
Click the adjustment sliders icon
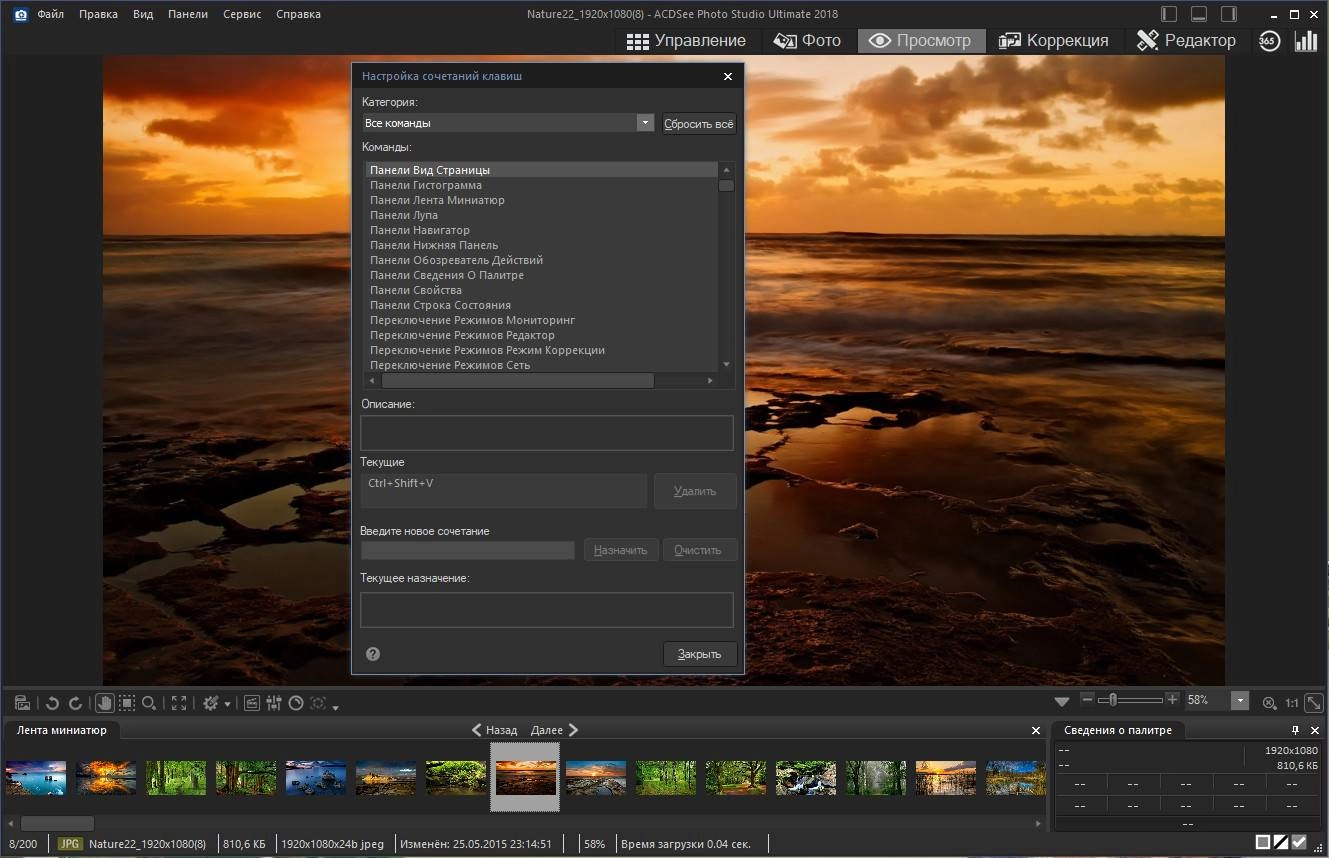[274, 703]
